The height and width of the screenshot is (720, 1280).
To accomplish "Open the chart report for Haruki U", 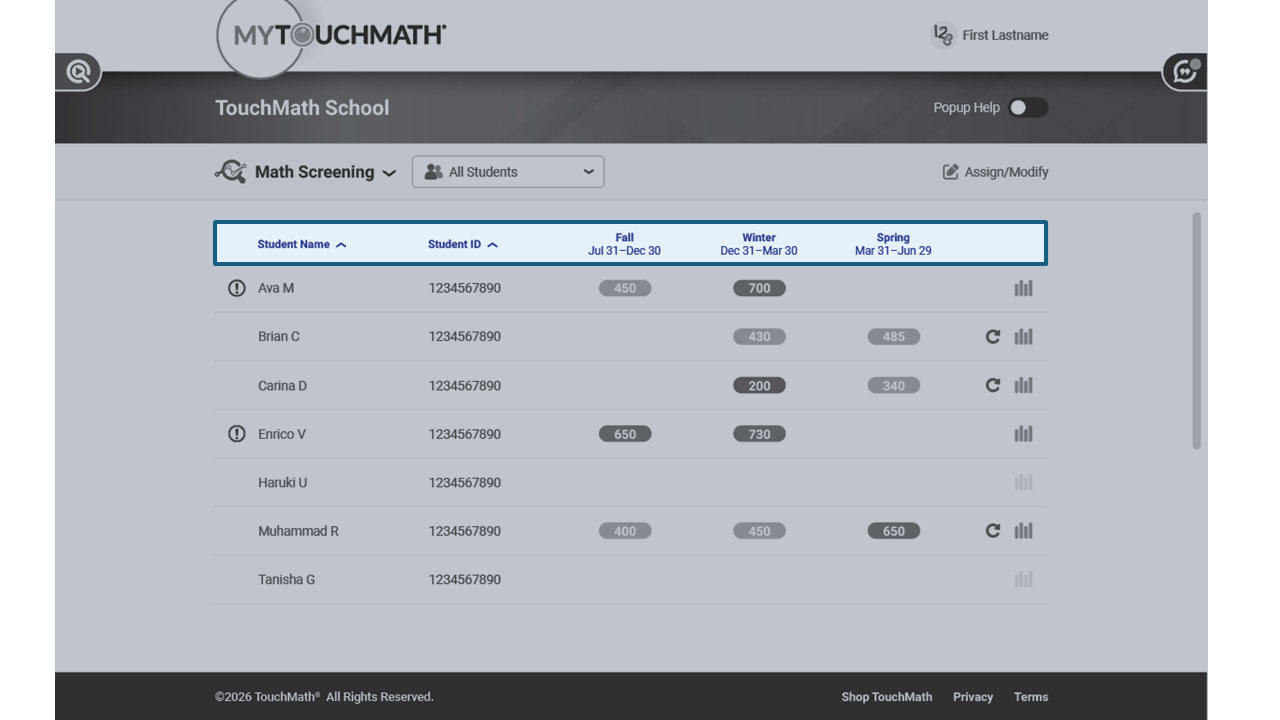I will pos(1023,483).
